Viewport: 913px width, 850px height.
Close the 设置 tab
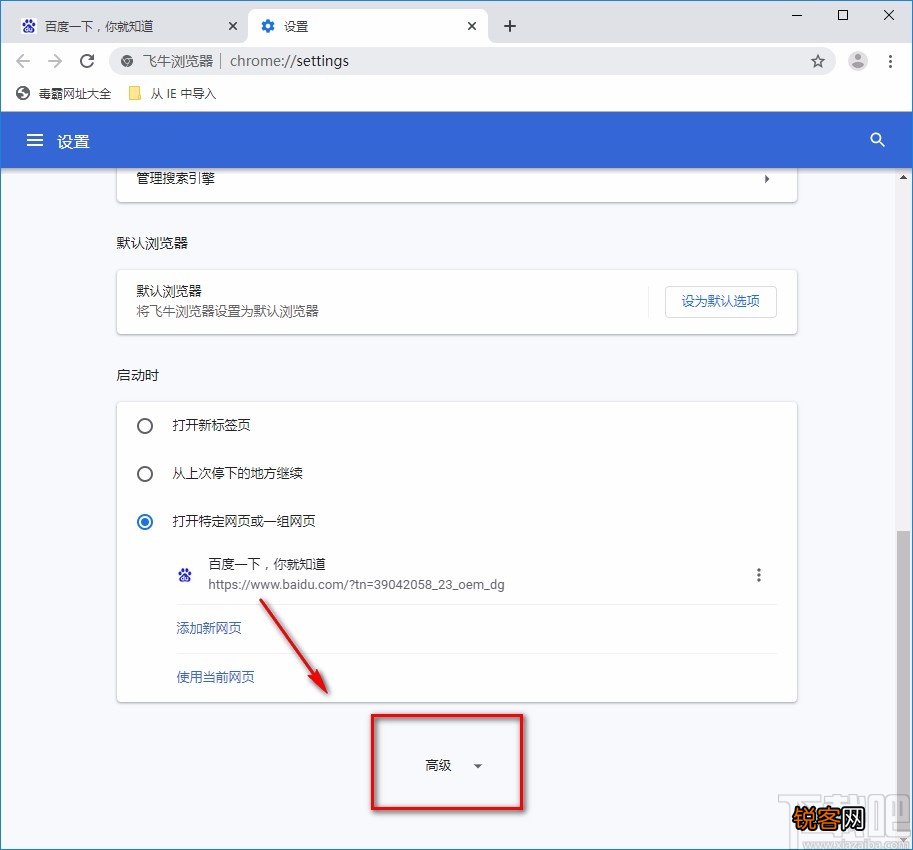pyautogui.click(x=472, y=26)
